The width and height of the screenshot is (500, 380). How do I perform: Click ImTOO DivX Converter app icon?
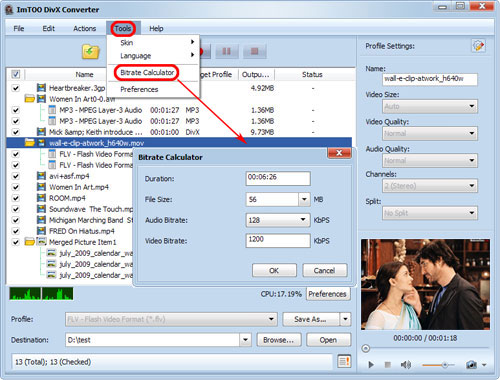coord(8,10)
